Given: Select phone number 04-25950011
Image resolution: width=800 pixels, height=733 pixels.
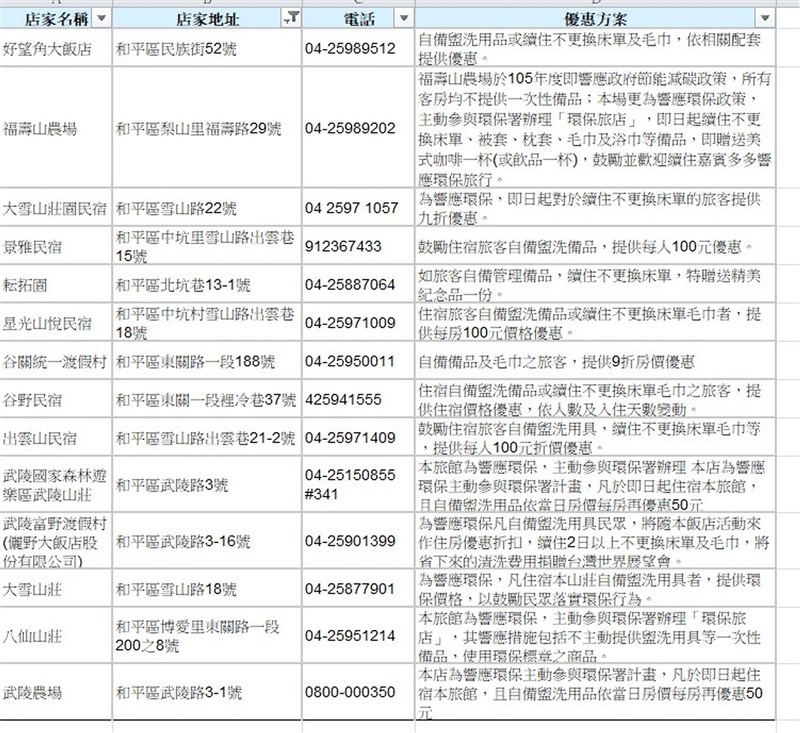Looking at the screenshot, I should [x=359, y=361].
